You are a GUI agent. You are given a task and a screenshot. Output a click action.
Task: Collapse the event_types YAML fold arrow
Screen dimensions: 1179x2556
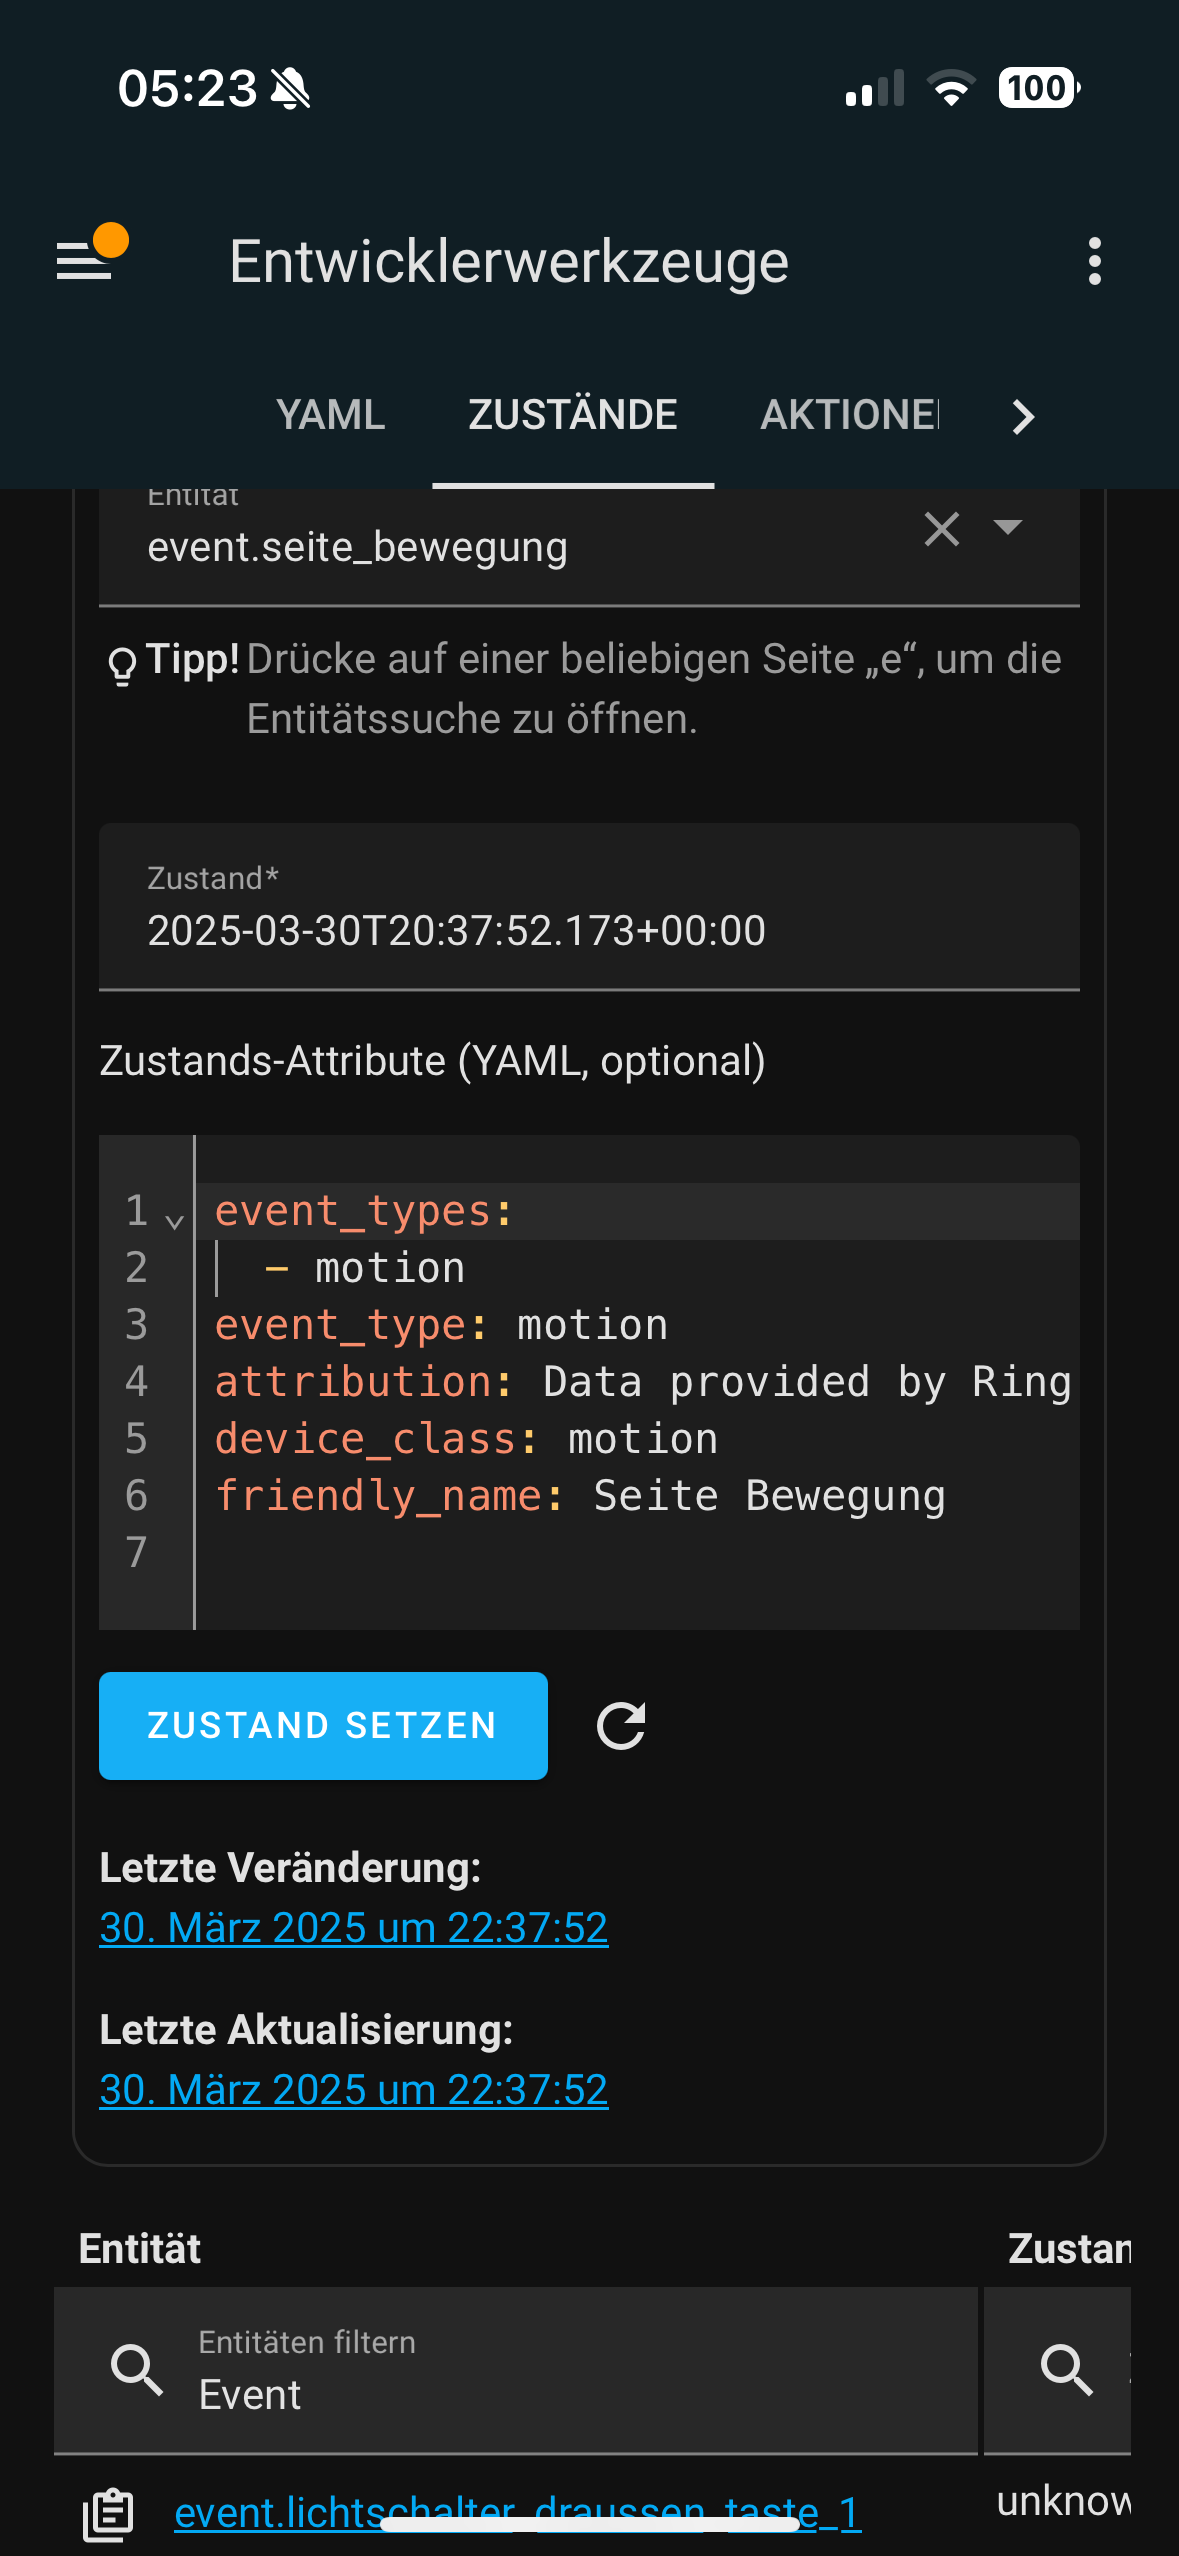[174, 1222]
